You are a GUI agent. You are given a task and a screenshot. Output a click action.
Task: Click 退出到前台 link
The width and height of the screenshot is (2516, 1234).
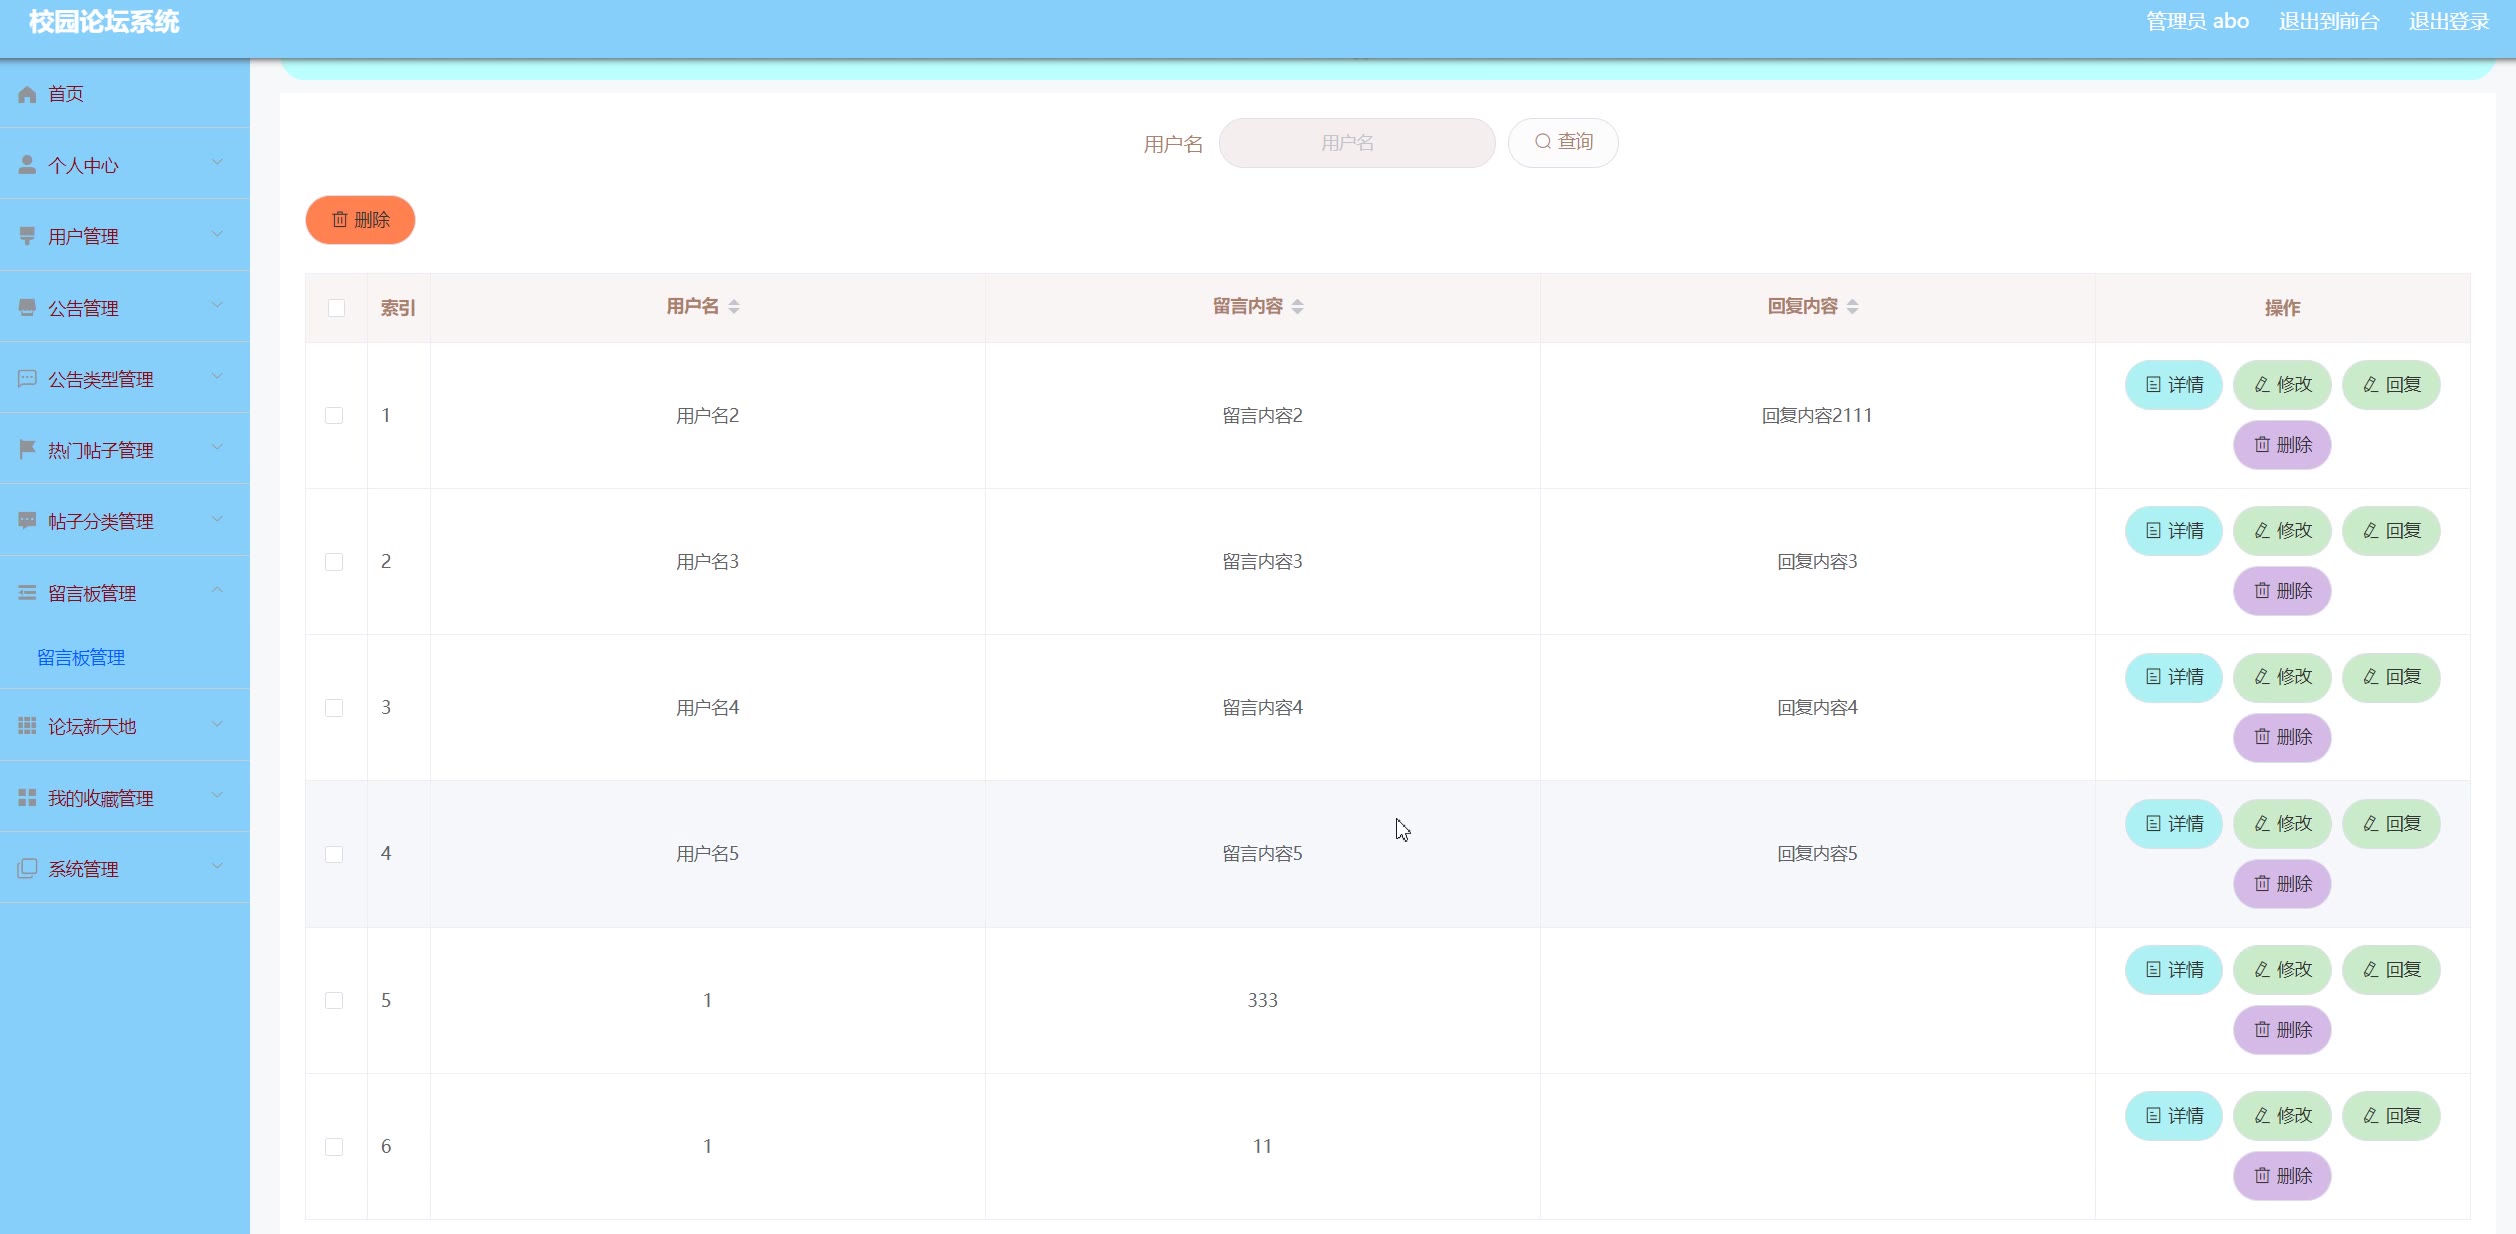coord(2329,21)
